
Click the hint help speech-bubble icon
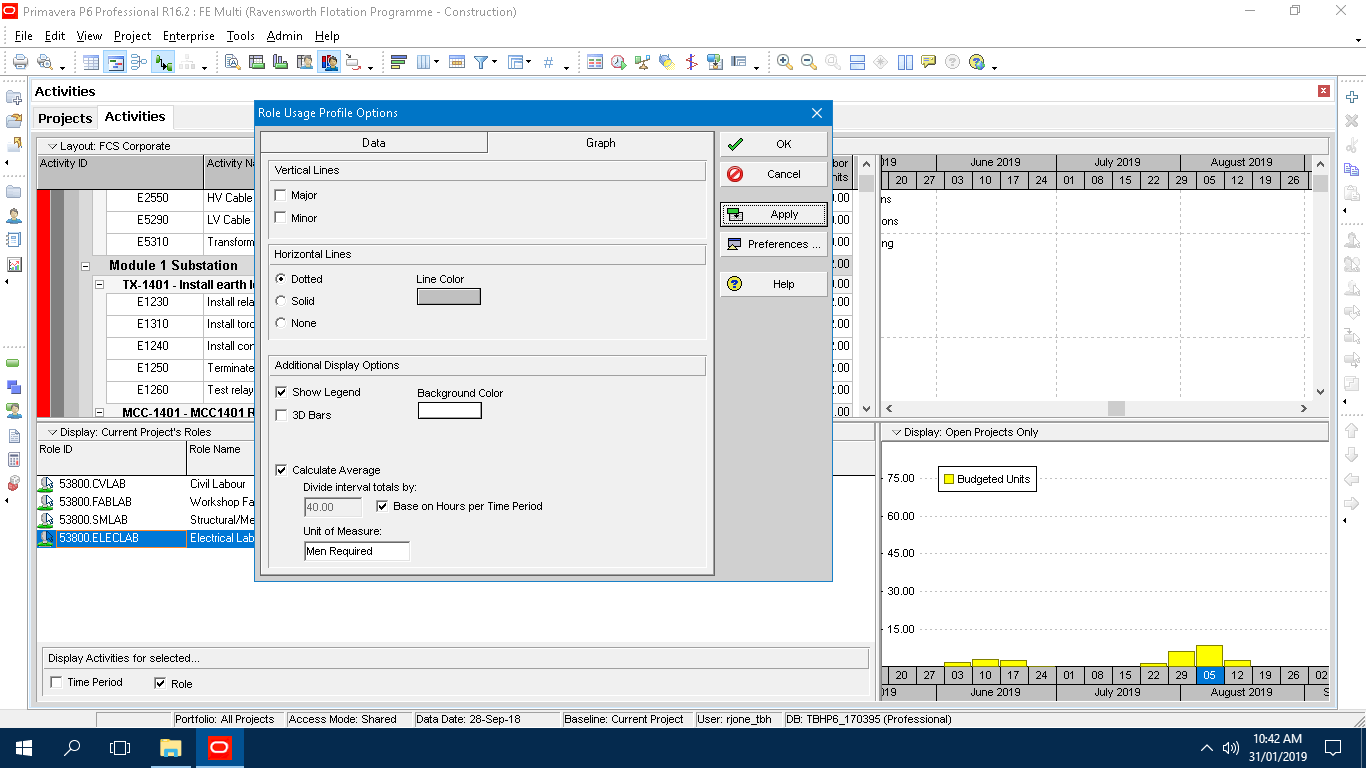(929, 61)
